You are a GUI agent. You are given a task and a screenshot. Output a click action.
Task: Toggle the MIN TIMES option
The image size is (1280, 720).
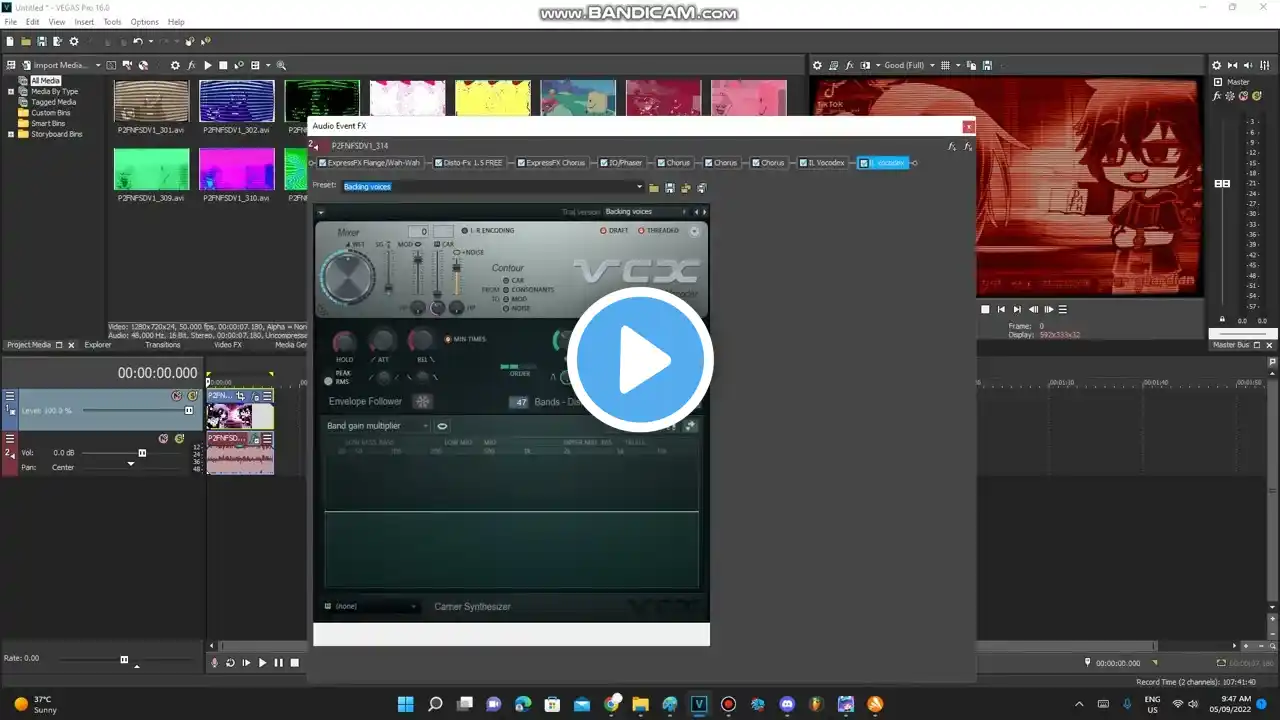coord(448,339)
